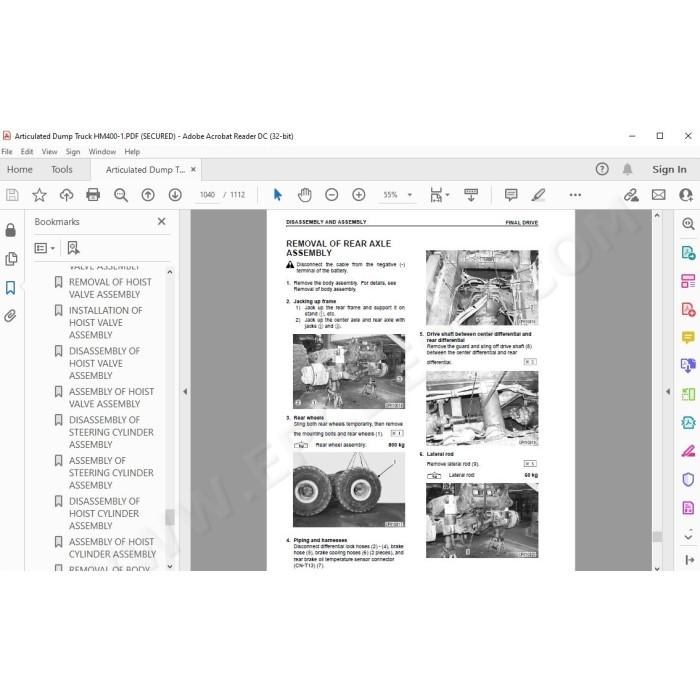This screenshot has width=700, height=700.
Task: Star this file as favorite
Action: (x=39, y=195)
